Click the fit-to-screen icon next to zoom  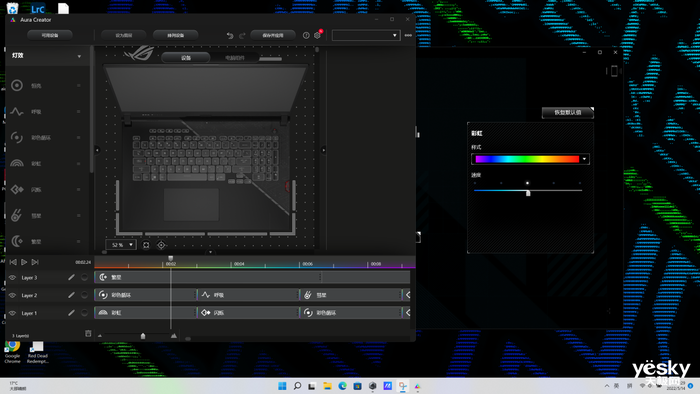[146, 245]
